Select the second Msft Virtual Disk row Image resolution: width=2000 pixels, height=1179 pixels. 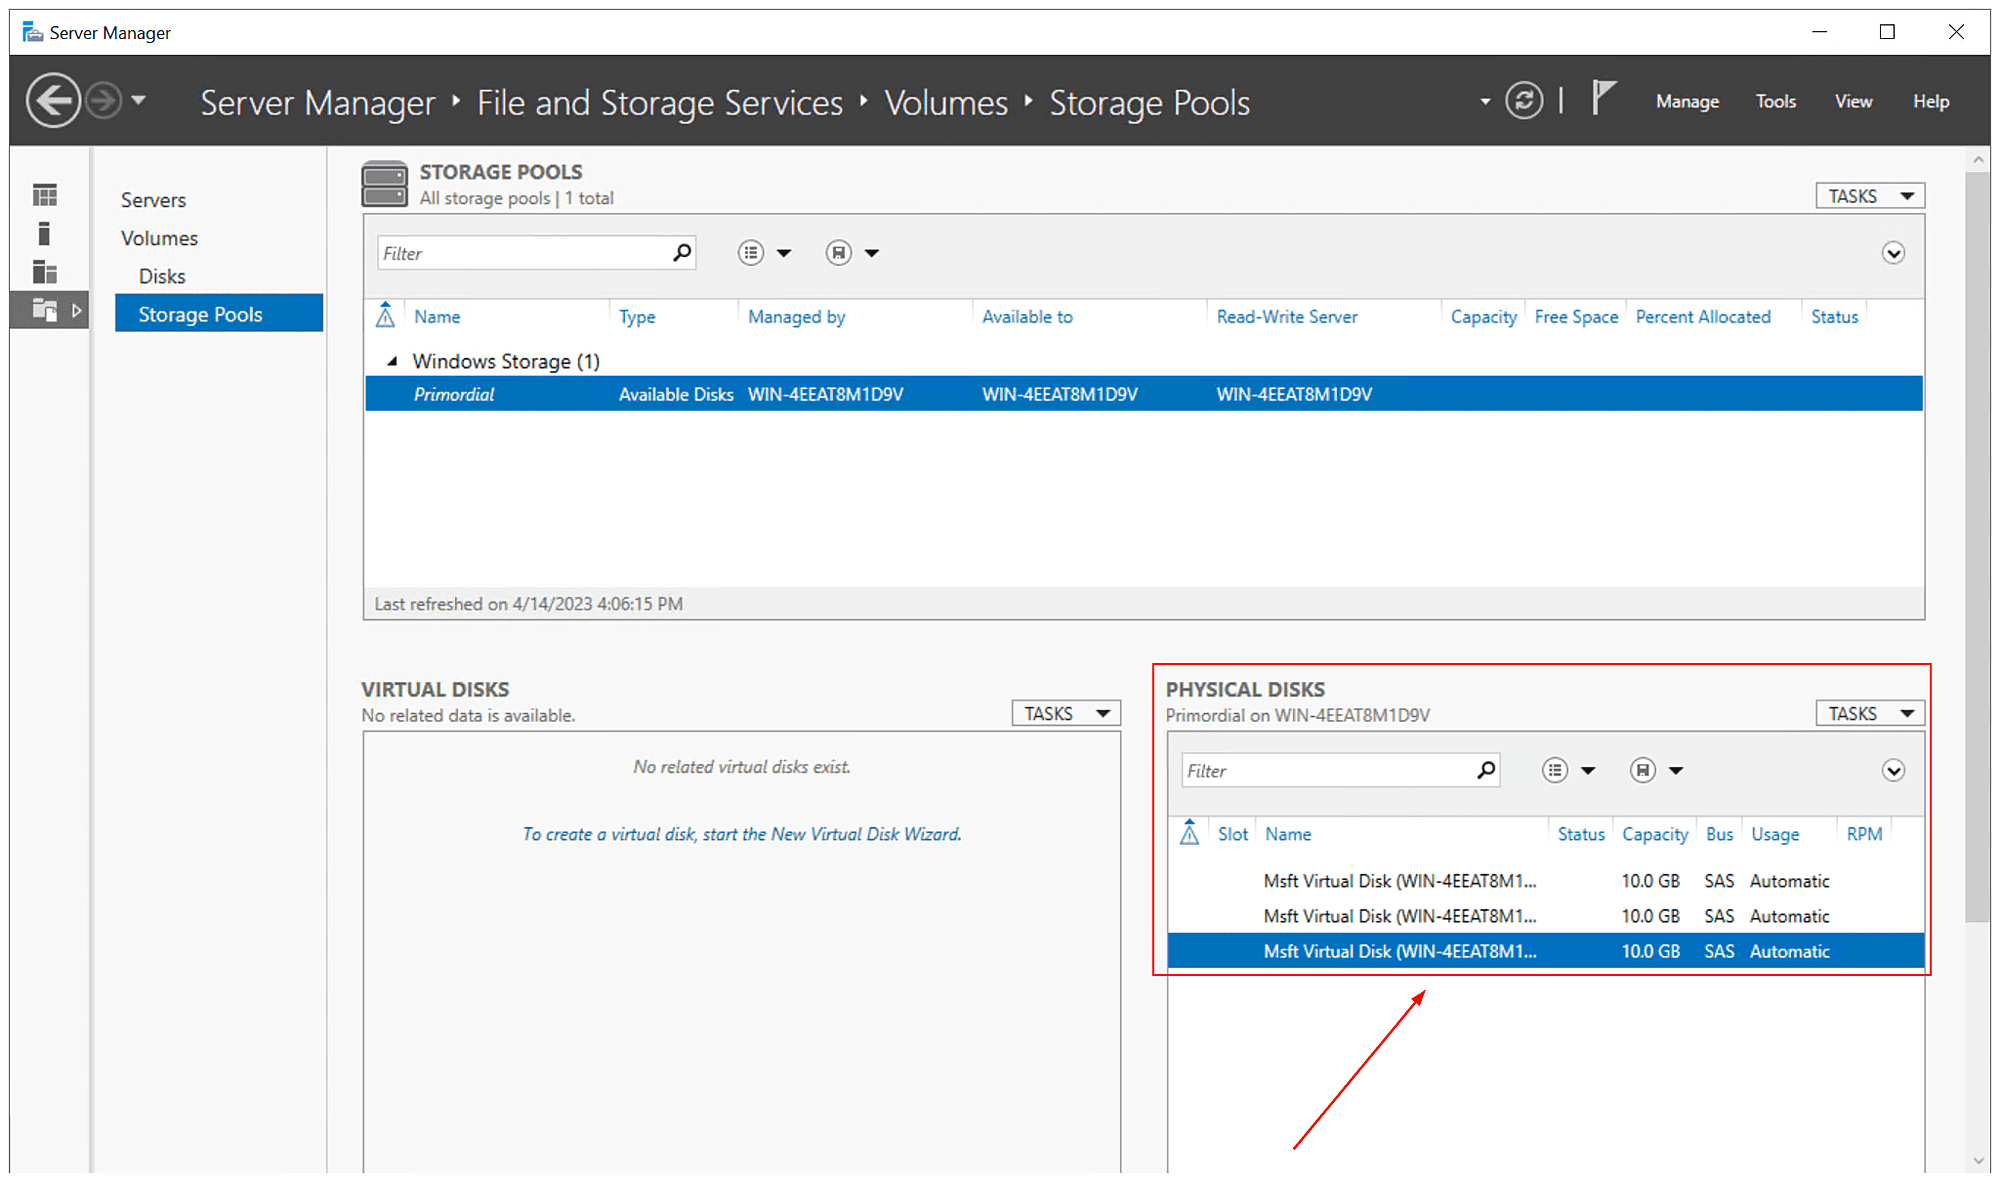point(1546,916)
